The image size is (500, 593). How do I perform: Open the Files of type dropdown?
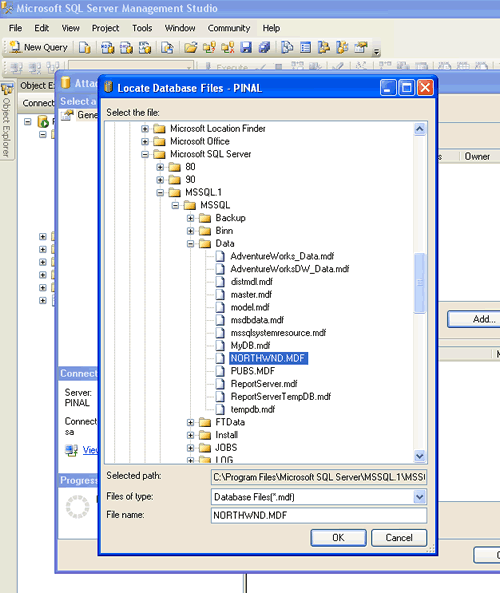point(419,497)
